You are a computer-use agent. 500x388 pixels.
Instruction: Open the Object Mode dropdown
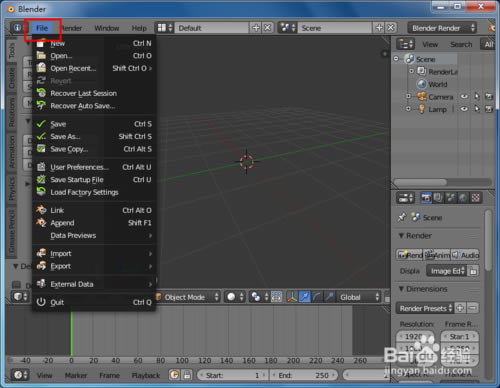click(187, 297)
